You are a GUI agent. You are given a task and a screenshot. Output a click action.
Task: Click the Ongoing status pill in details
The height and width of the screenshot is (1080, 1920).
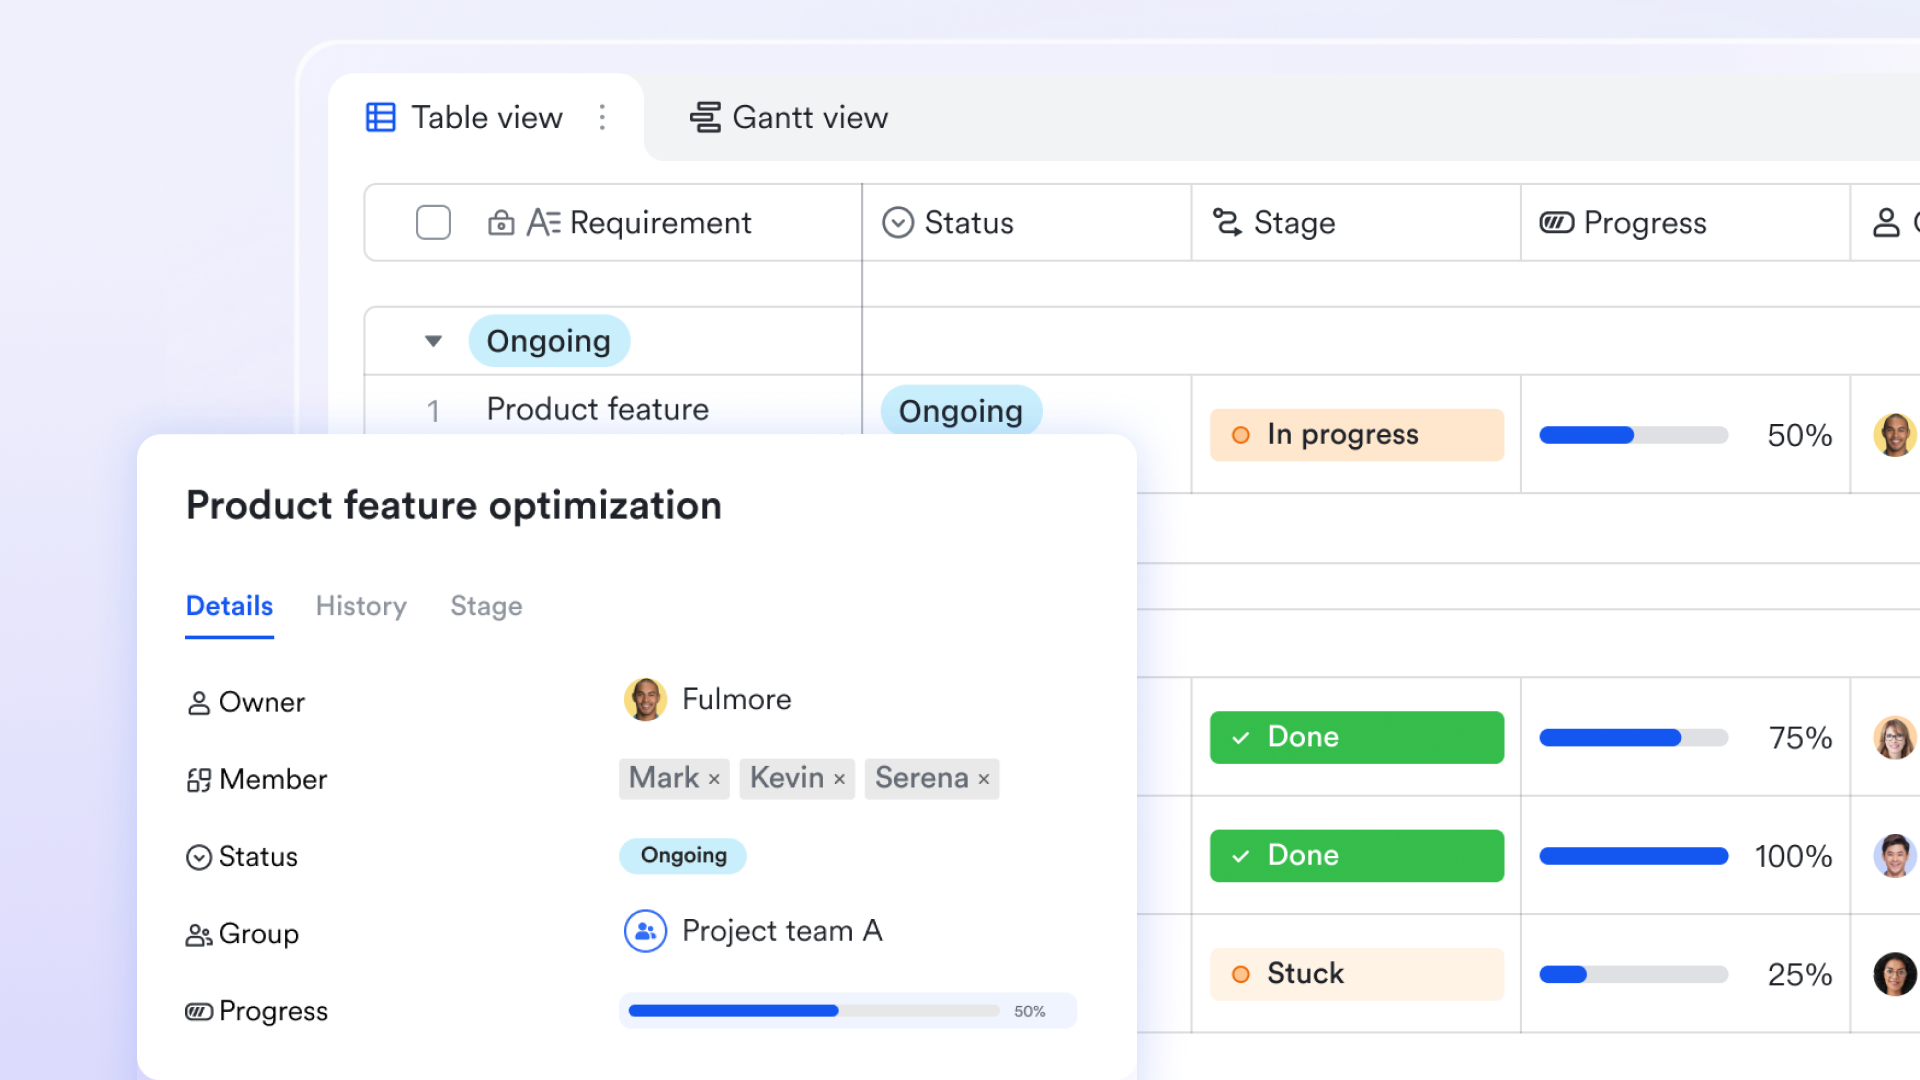(x=683, y=856)
